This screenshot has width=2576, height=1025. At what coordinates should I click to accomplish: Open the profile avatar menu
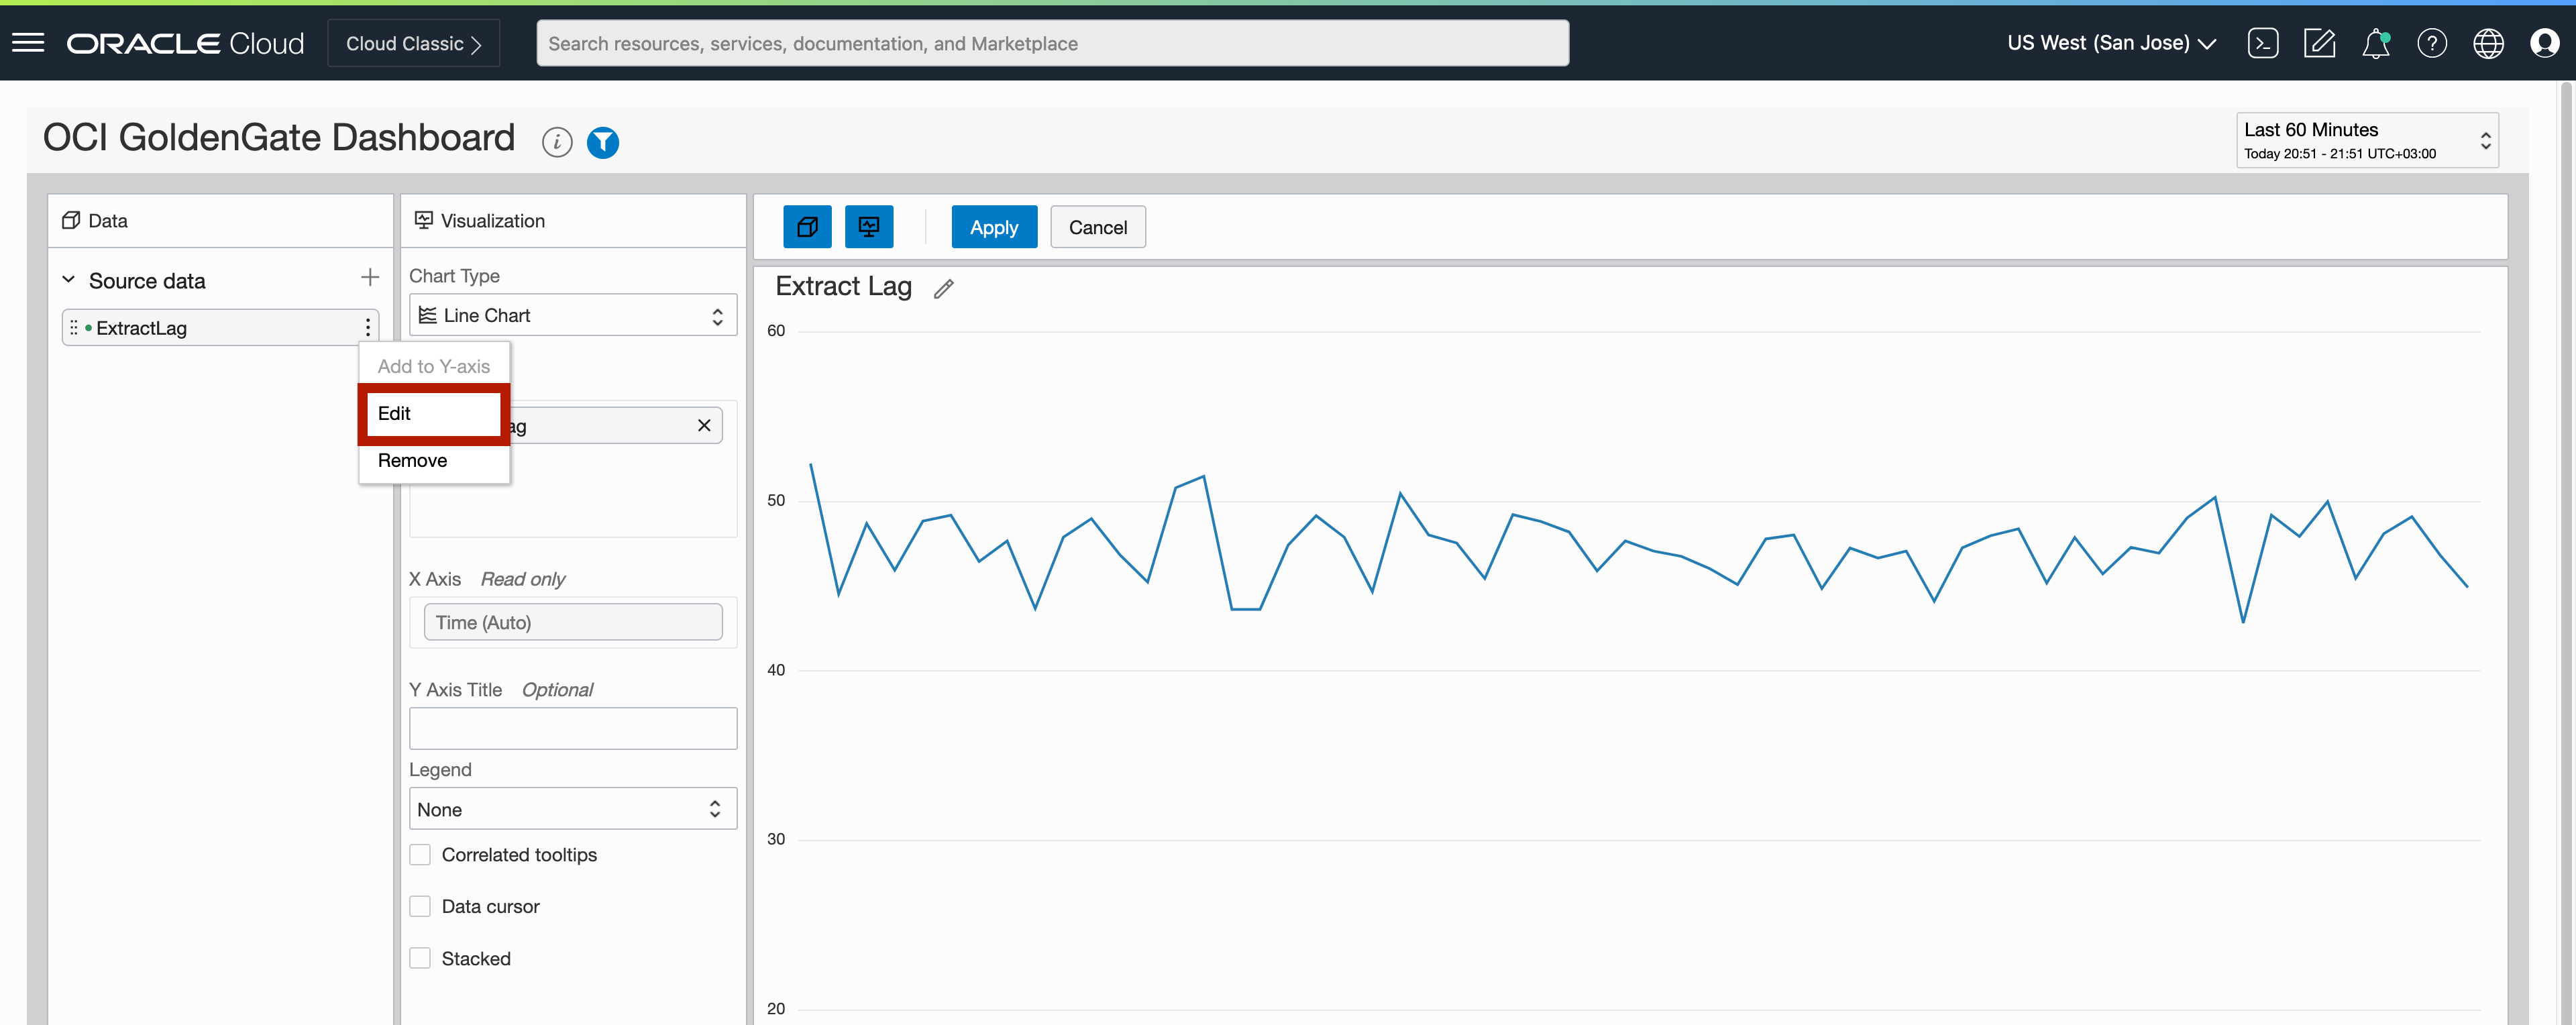[x=2545, y=42]
